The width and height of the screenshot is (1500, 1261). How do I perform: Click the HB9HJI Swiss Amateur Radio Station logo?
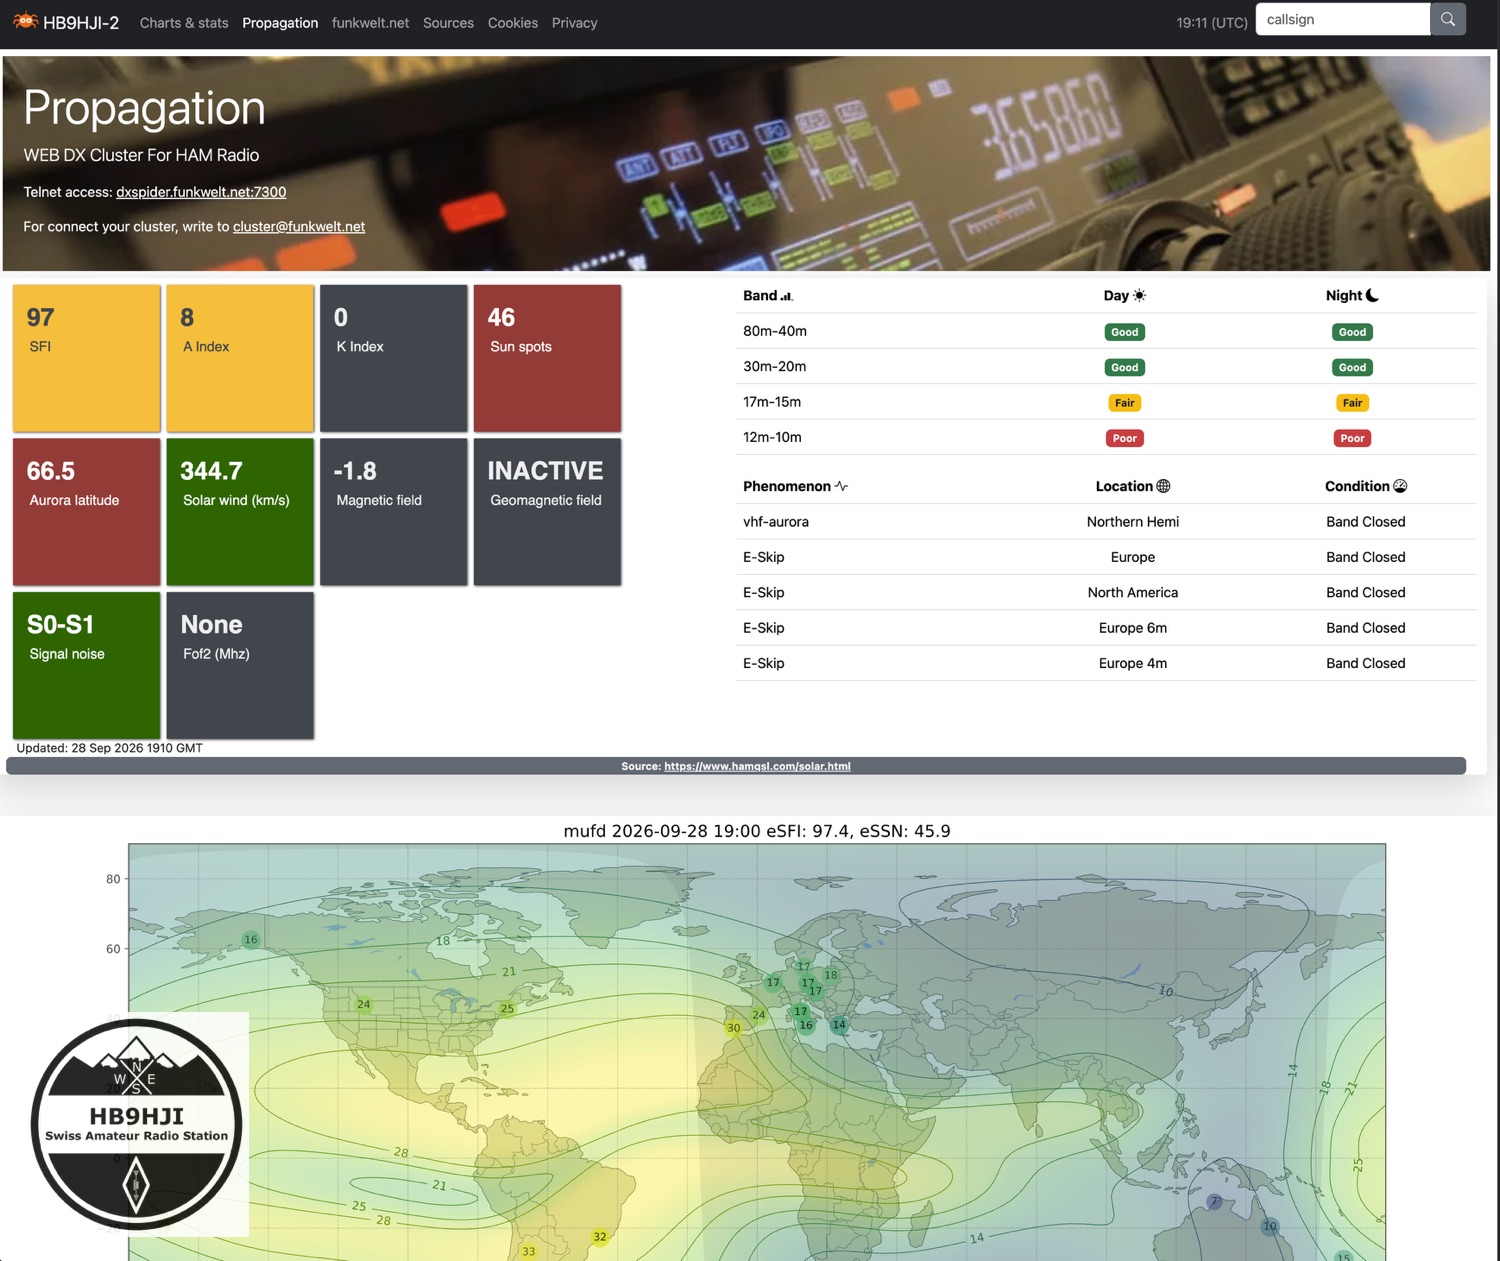tap(136, 1124)
